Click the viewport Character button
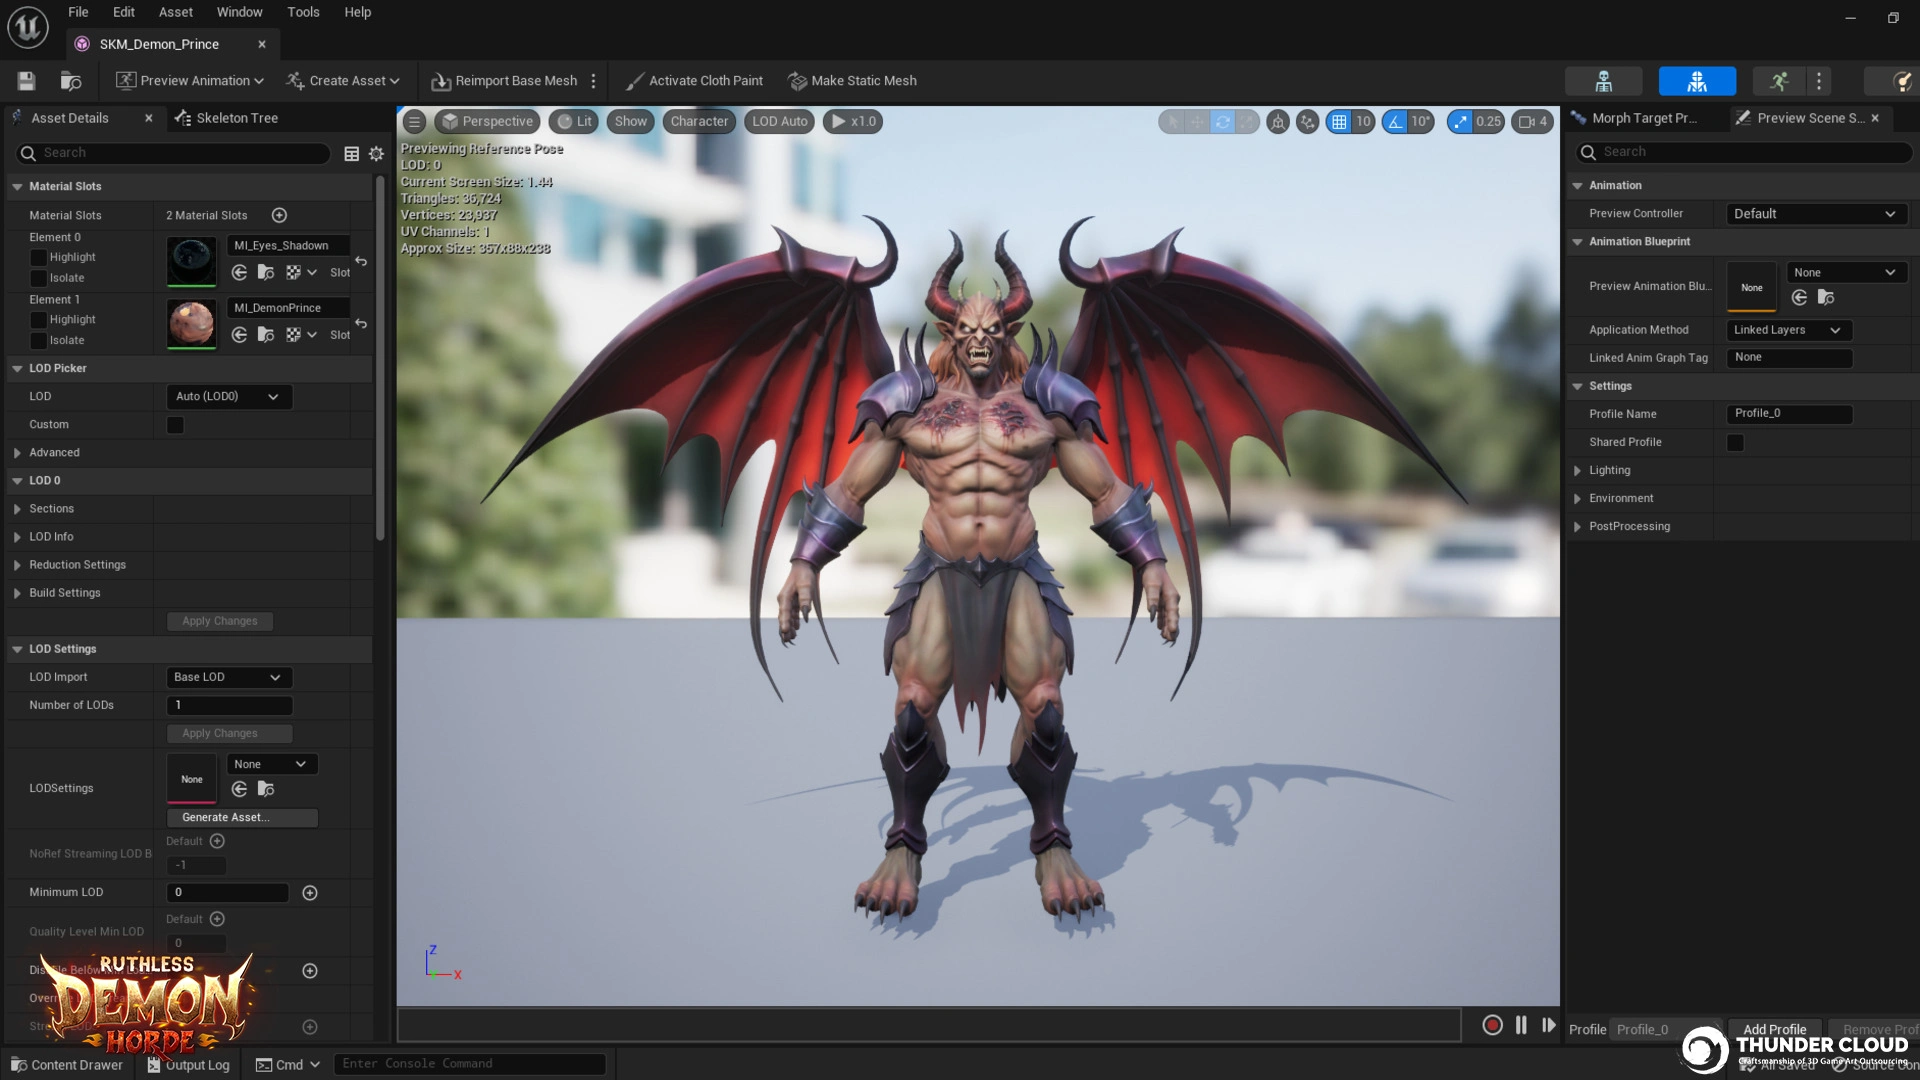This screenshot has width=1920, height=1080. pos(699,122)
